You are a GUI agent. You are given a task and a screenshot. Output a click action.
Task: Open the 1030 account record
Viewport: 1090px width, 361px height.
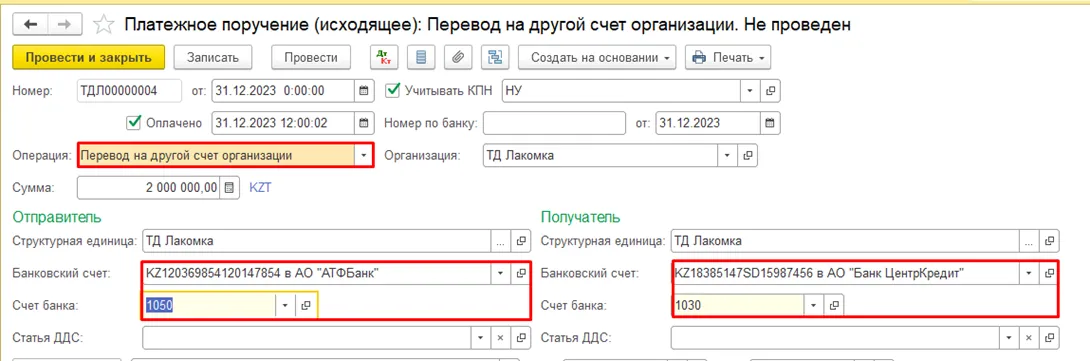(834, 305)
